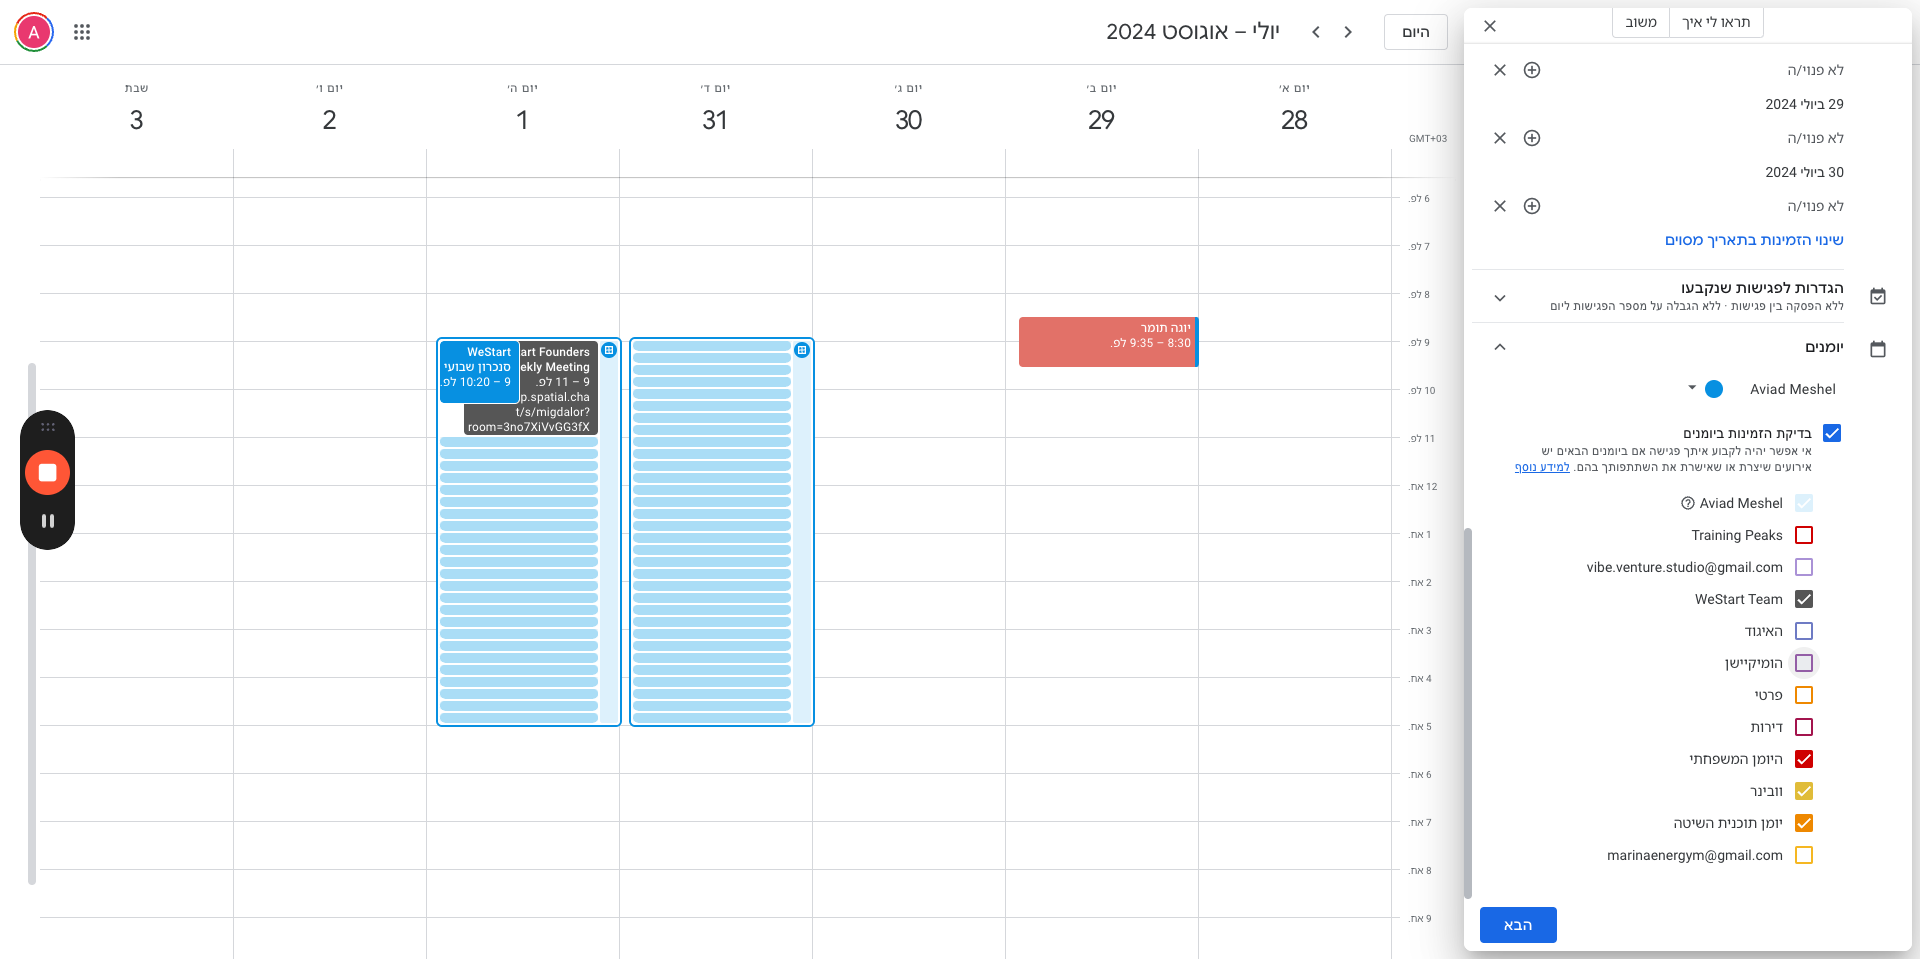This screenshot has height=959, width=1920.
Task: Click the 29 ביולי 2024 date label
Action: tap(1804, 104)
